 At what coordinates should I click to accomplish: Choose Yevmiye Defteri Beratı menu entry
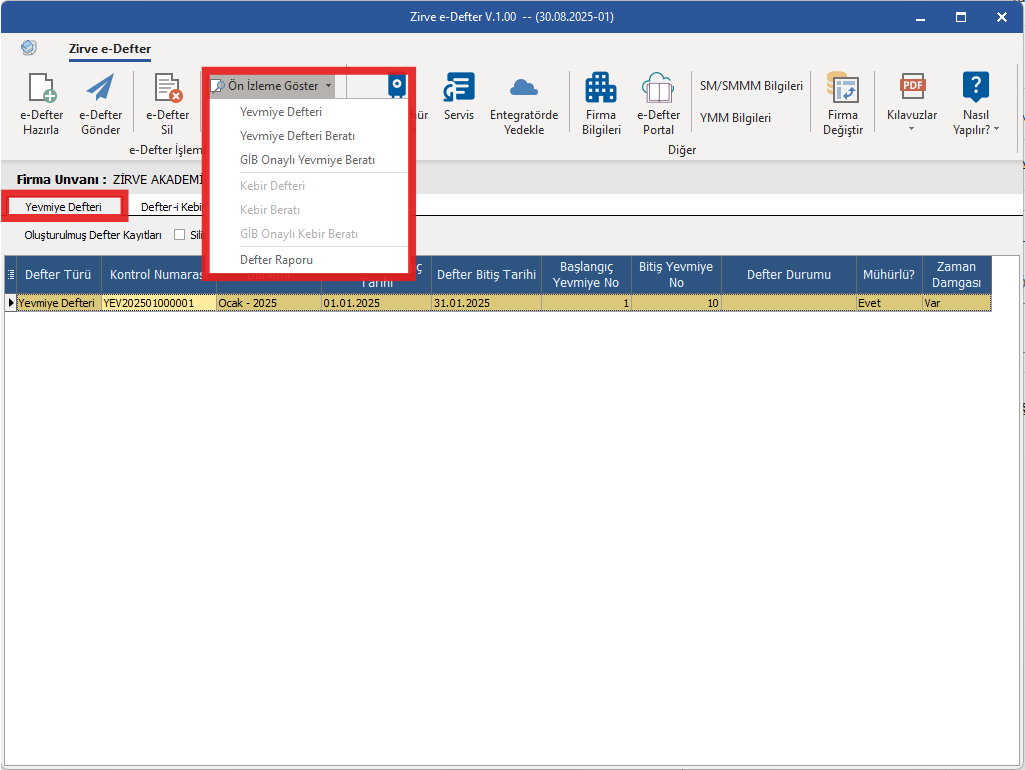tap(297, 136)
